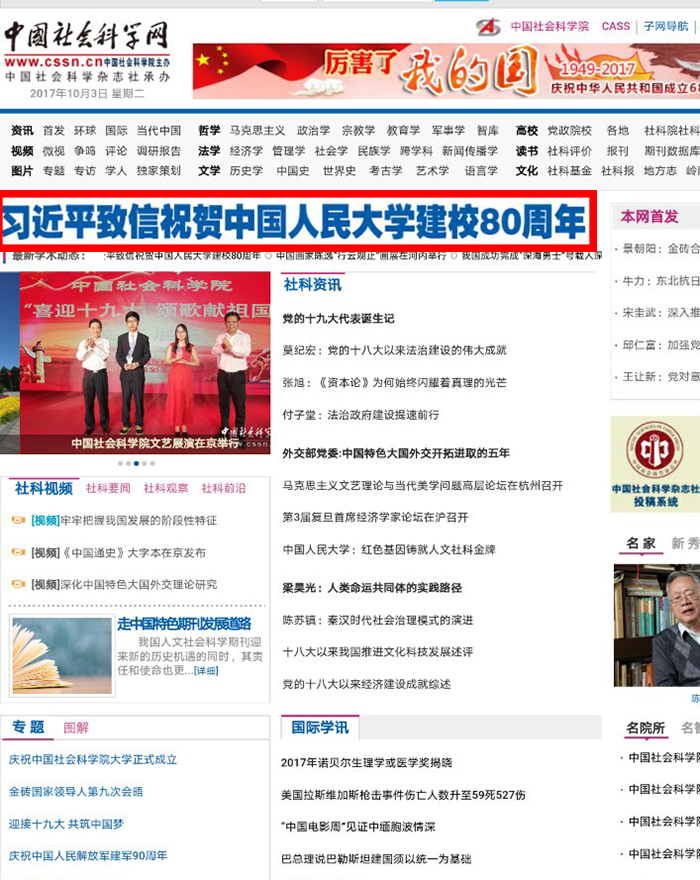Open the 社科资讯 section heading
The width and height of the screenshot is (700, 880).
pos(313,285)
